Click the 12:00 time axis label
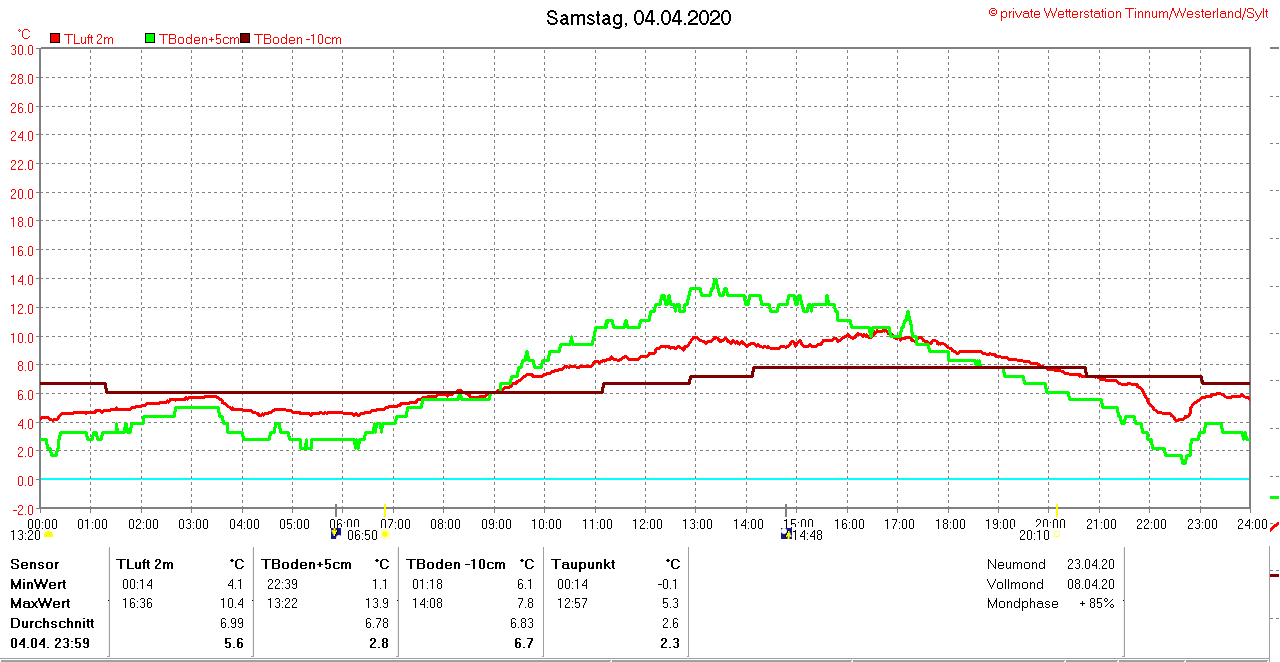 (647, 524)
